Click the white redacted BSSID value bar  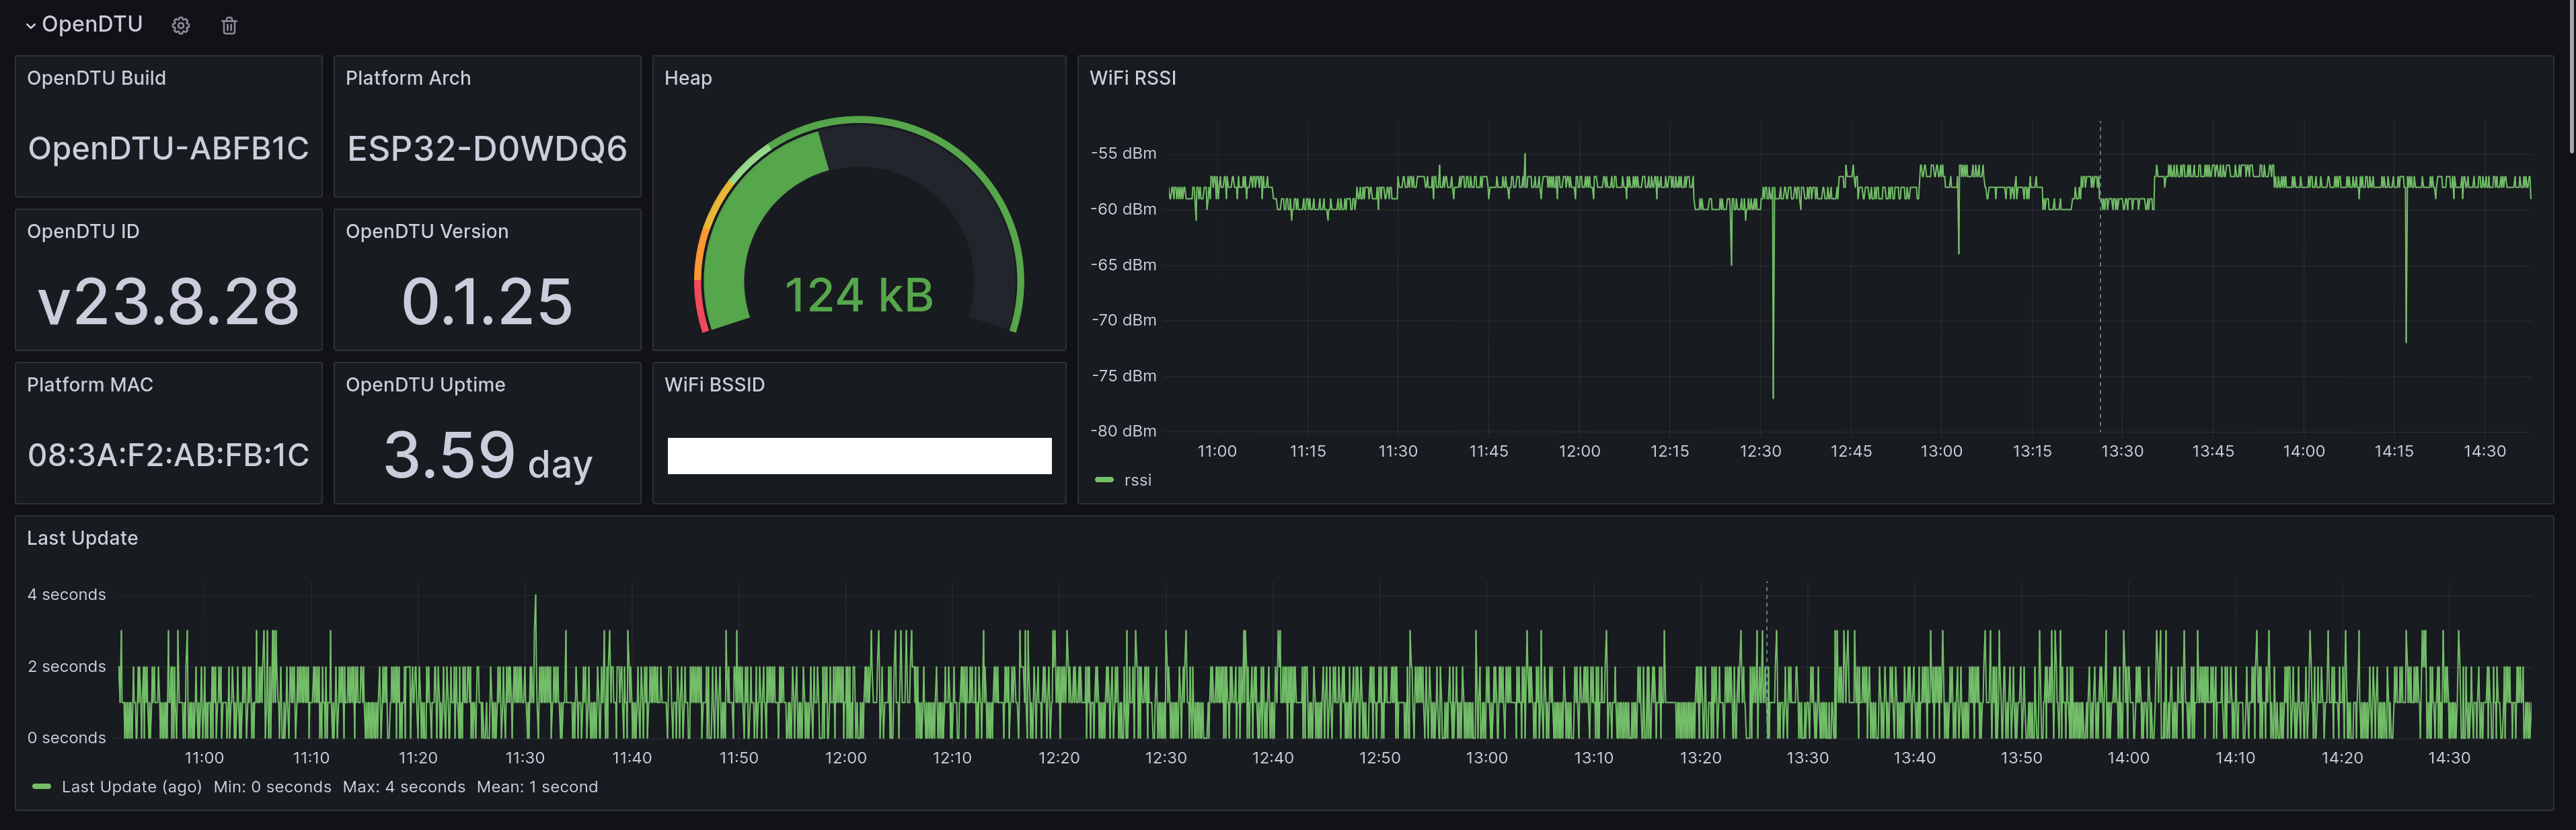[859, 456]
